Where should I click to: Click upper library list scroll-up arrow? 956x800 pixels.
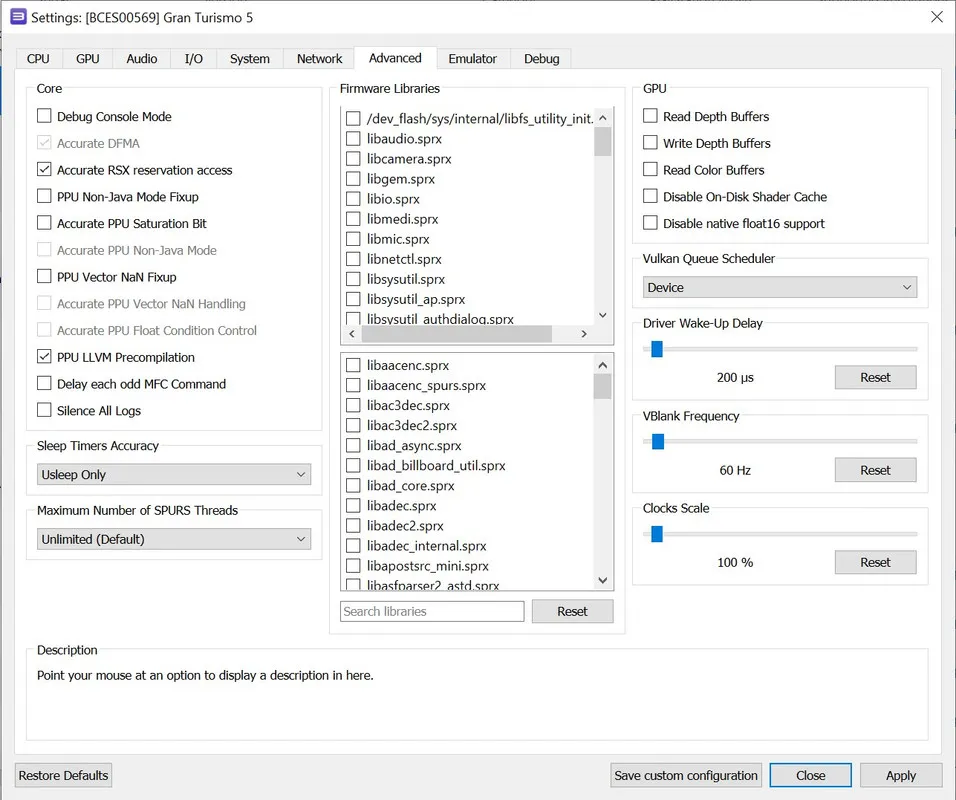tap(602, 118)
